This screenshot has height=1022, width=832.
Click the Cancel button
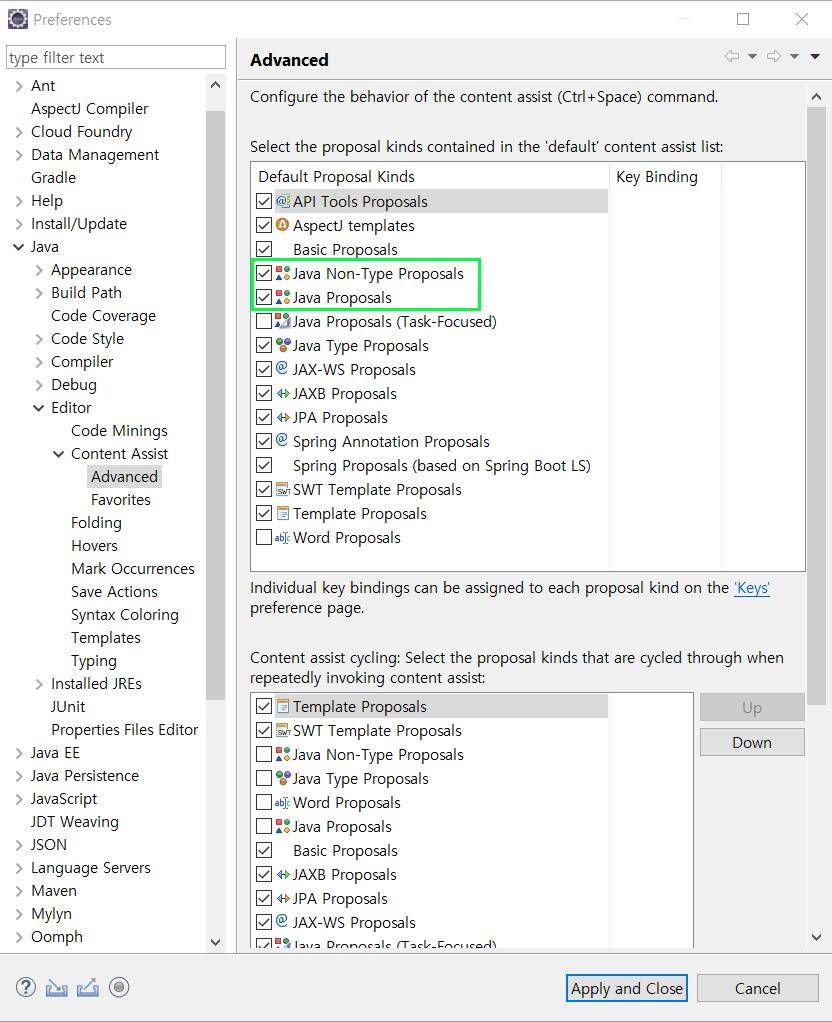pyautogui.click(x=758, y=988)
